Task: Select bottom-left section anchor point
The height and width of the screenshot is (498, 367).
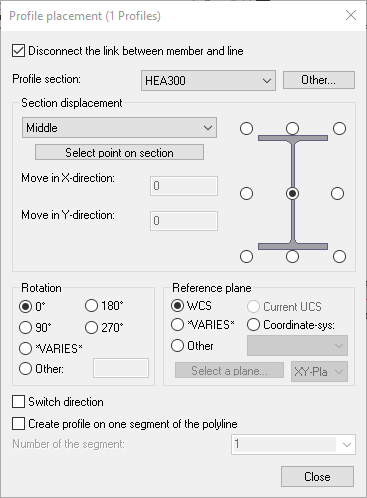Action: [x=246, y=256]
